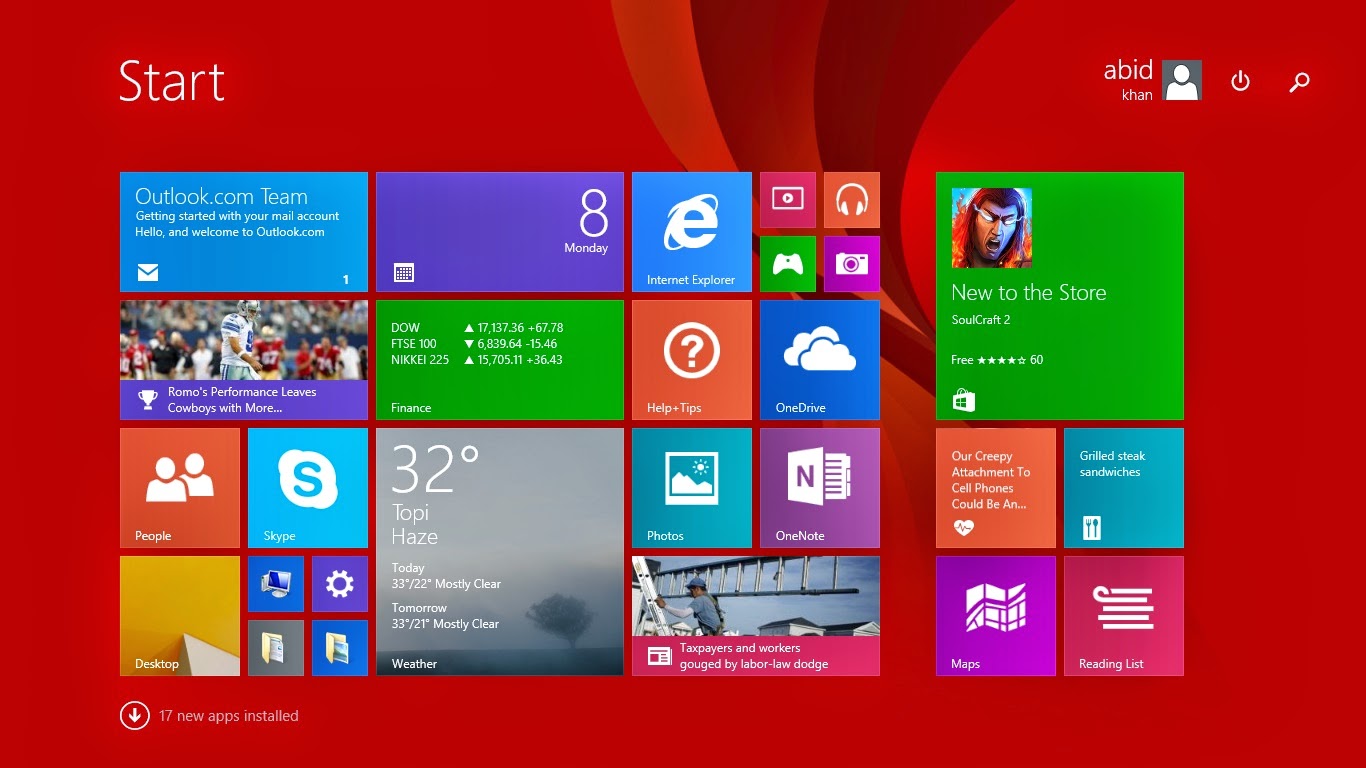Click the user avatar picture
1366x768 pixels.
pos(1182,80)
